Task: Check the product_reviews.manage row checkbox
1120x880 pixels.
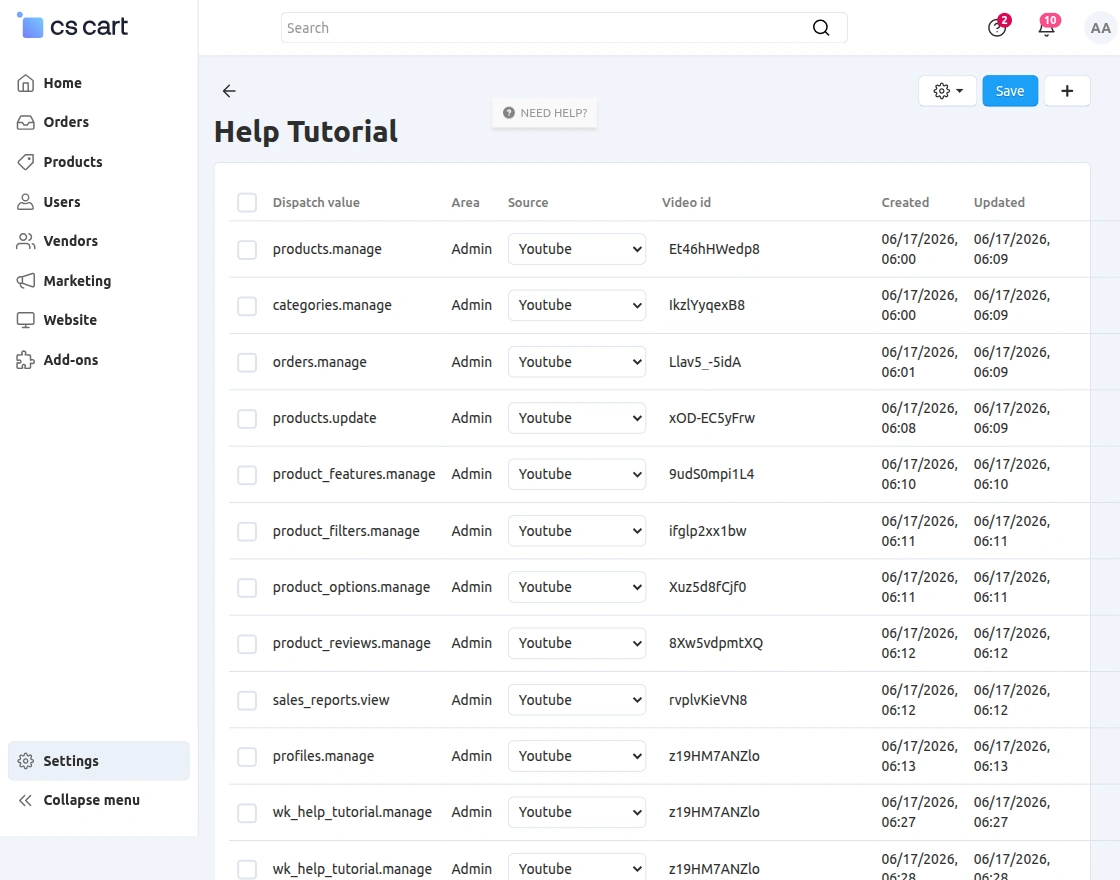Action: coord(247,644)
